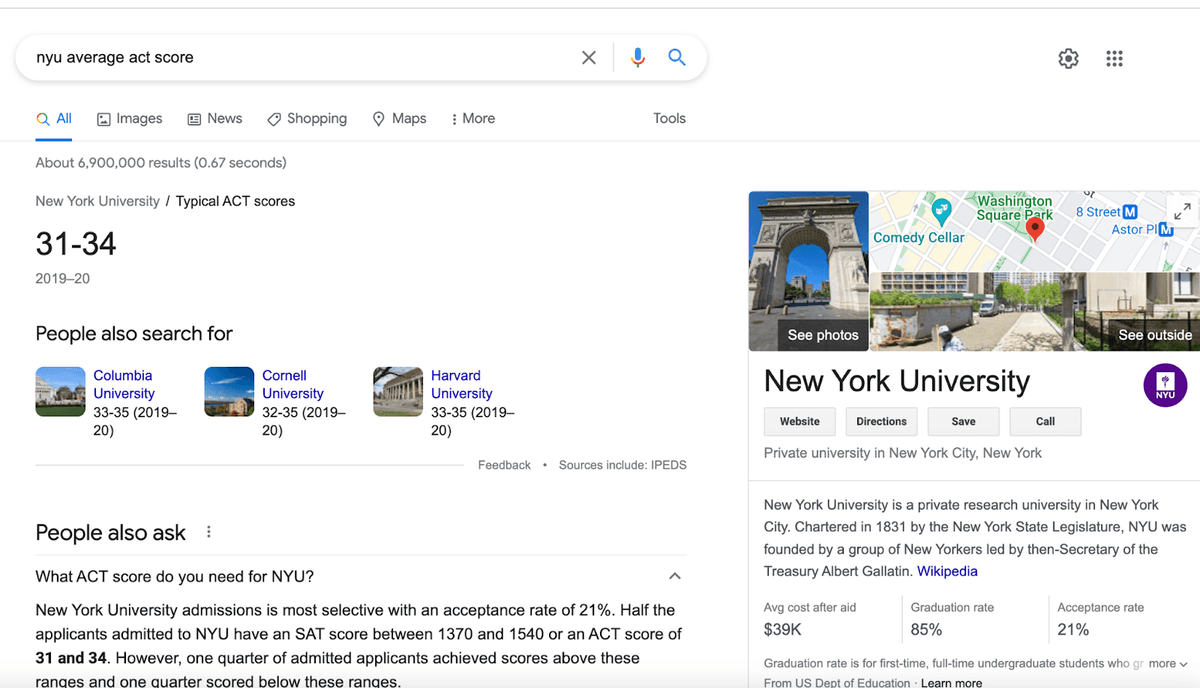The height and width of the screenshot is (688, 1200).
Task: Click the Directions button
Action: tap(881, 421)
